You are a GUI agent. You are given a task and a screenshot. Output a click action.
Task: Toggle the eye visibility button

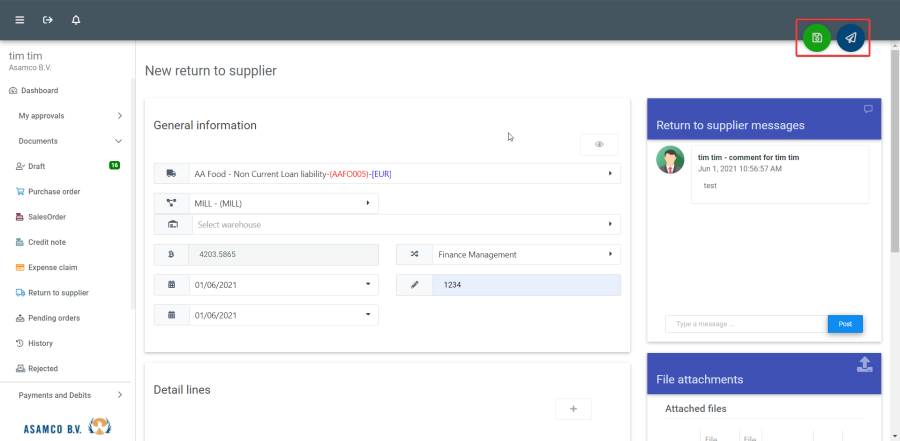coord(599,145)
